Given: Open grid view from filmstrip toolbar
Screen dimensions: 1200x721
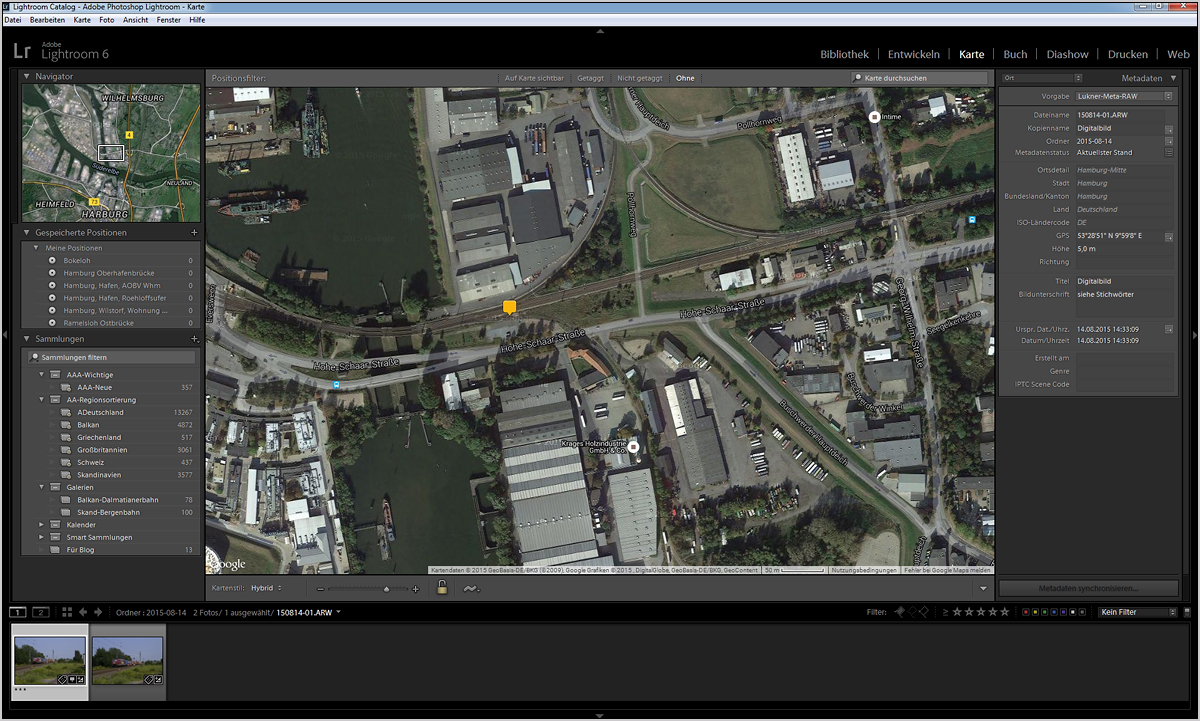Looking at the screenshot, I should pyautogui.click(x=67, y=611).
